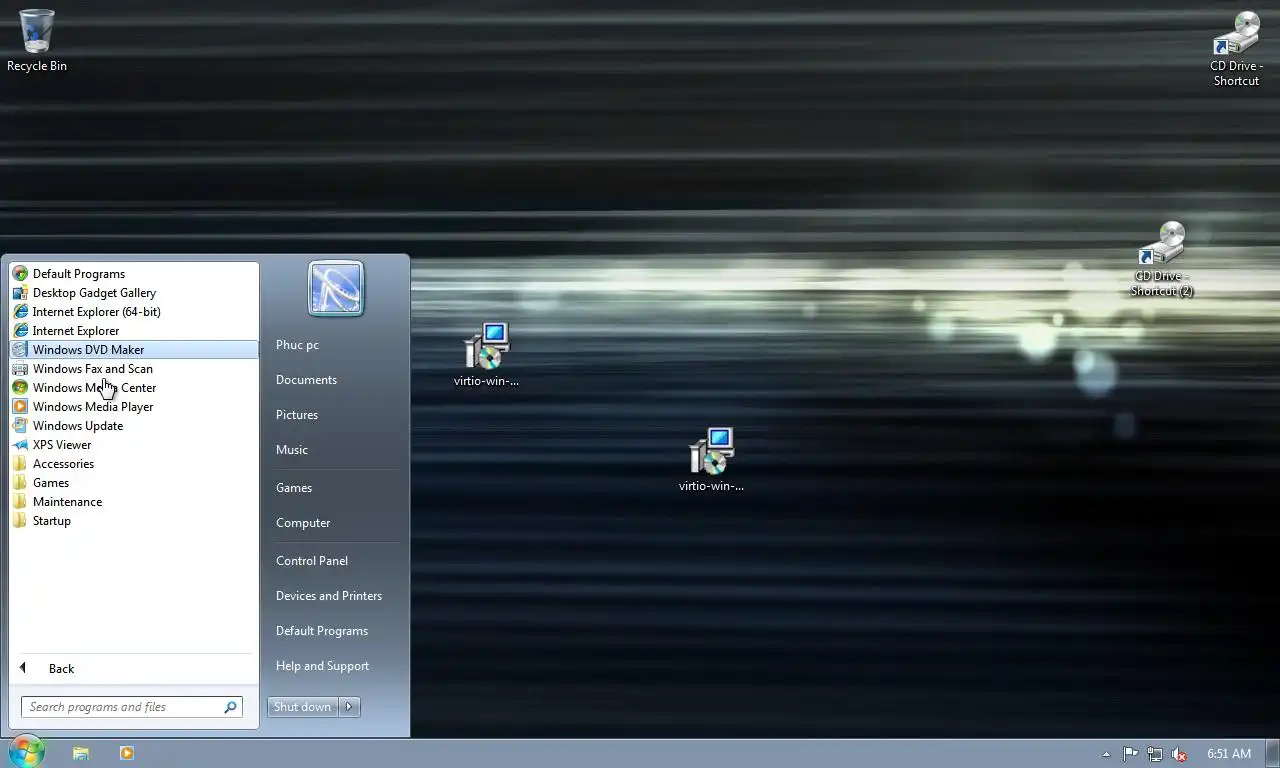The width and height of the screenshot is (1280, 768).
Task: Click the user account picture
Action: tap(336, 288)
